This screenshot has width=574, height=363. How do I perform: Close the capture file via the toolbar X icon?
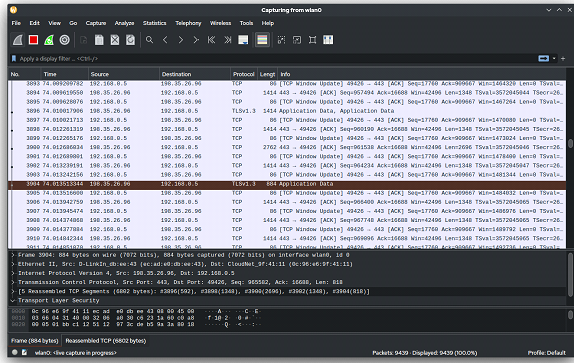tap(115, 40)
